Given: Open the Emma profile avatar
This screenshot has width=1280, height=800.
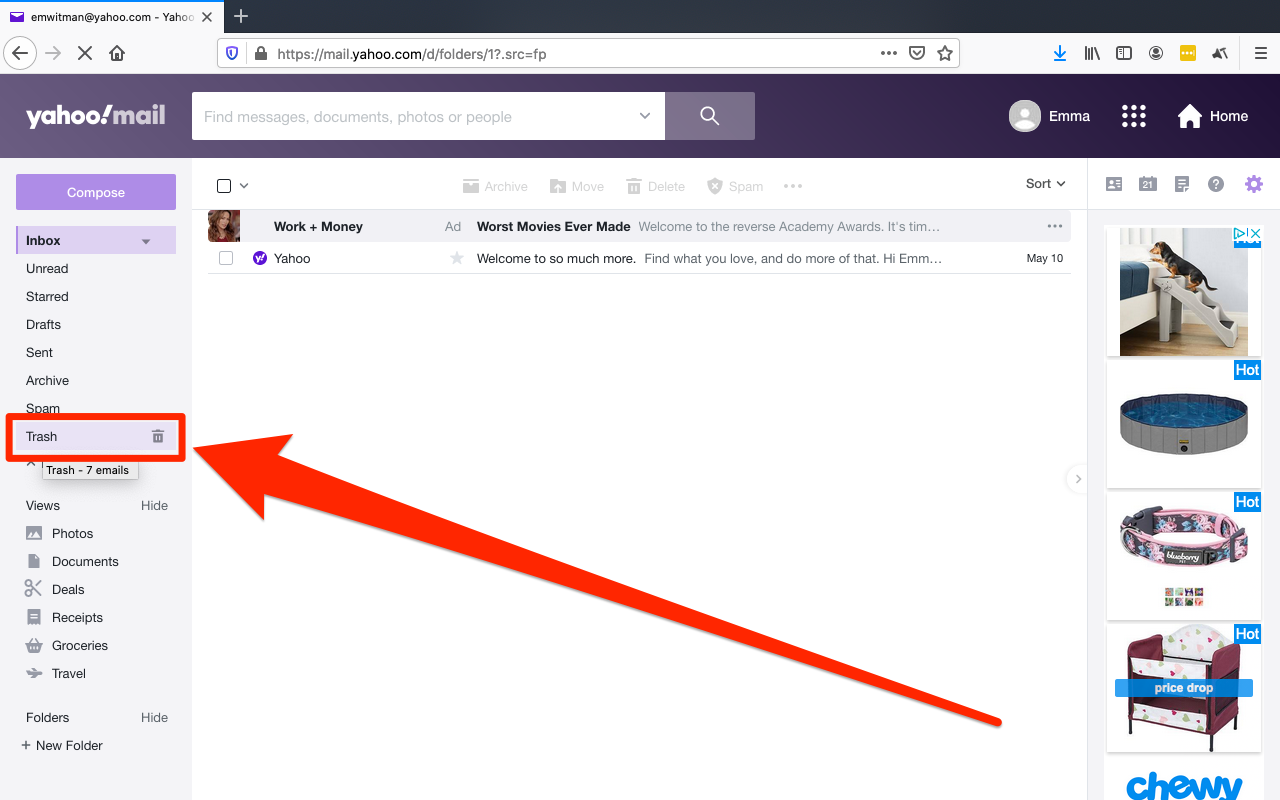Looking at the screenshot, I should (x=1025, y=116).
